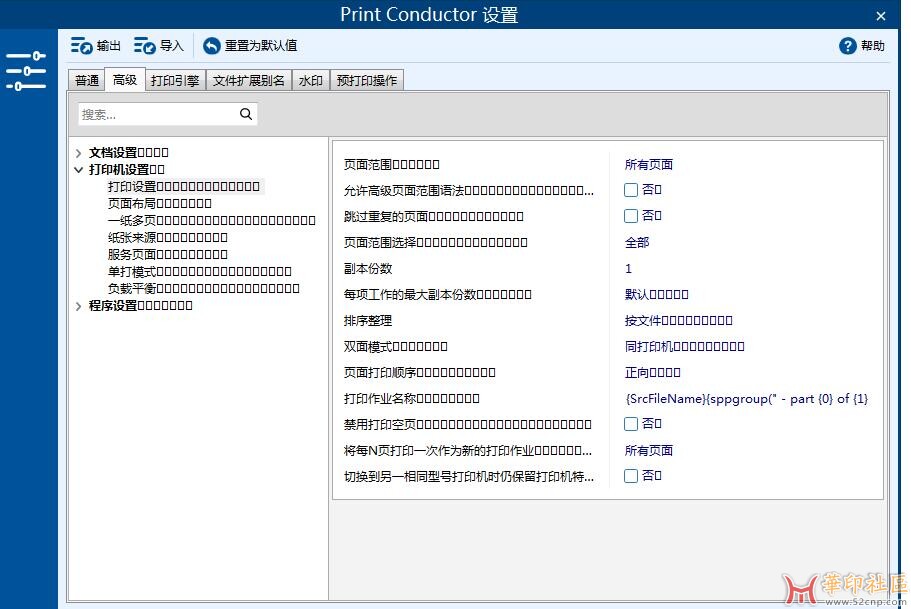
Task: Click 将每N页打印一次 value 所有页面
Action: [648, 450]
